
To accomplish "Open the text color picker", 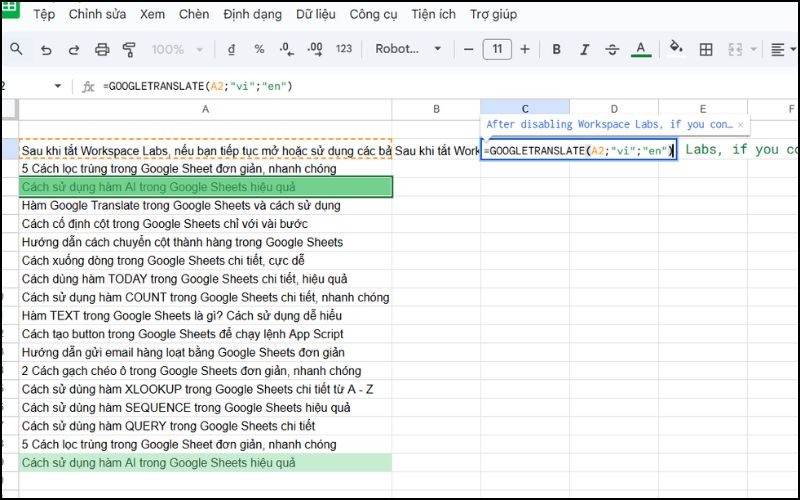I will (641, 49).
